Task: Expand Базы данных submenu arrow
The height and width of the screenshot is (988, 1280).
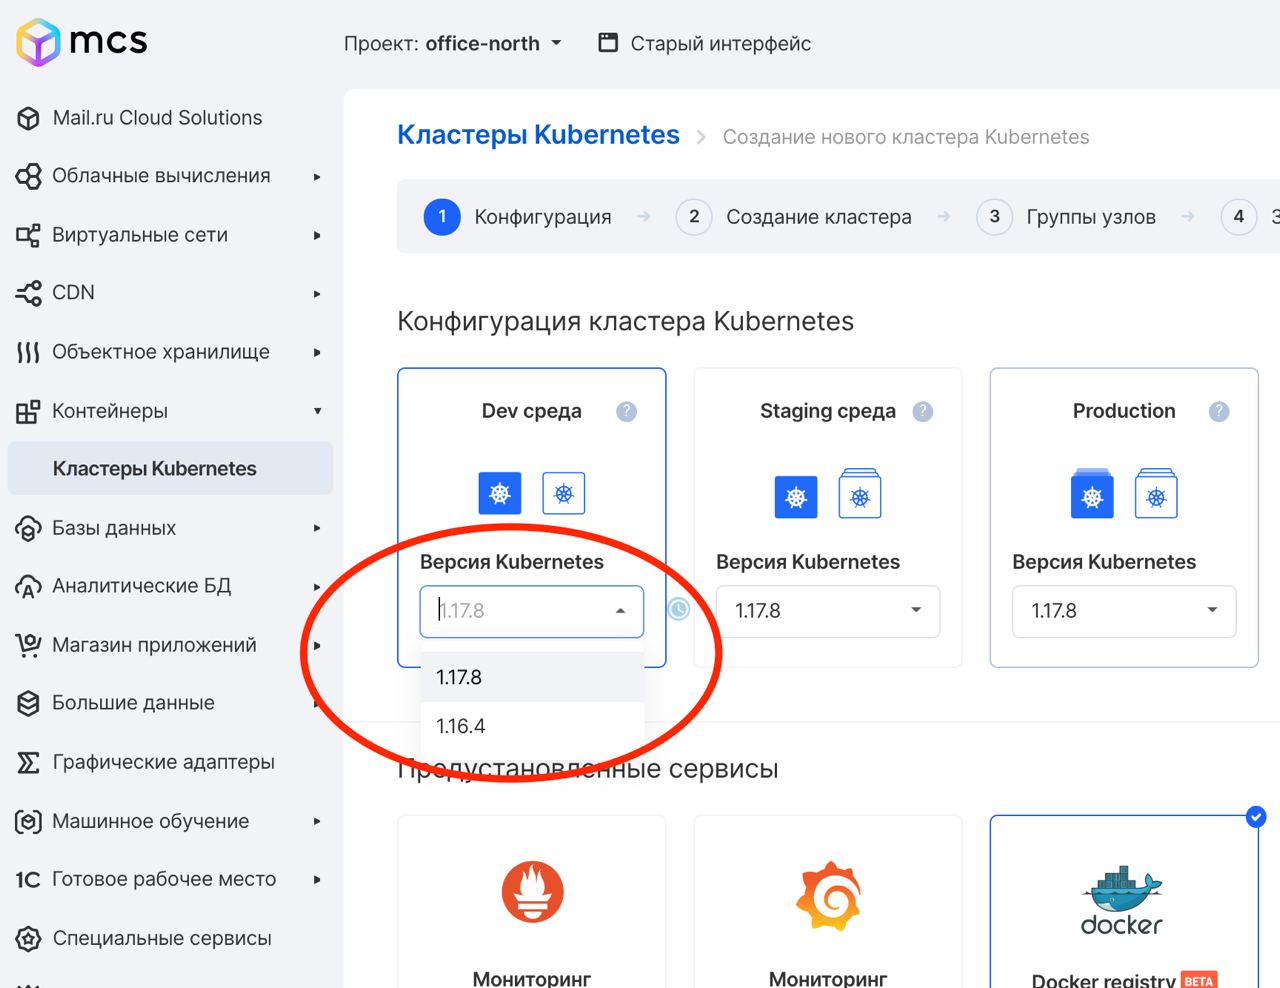Action: [x=317, y=528]
